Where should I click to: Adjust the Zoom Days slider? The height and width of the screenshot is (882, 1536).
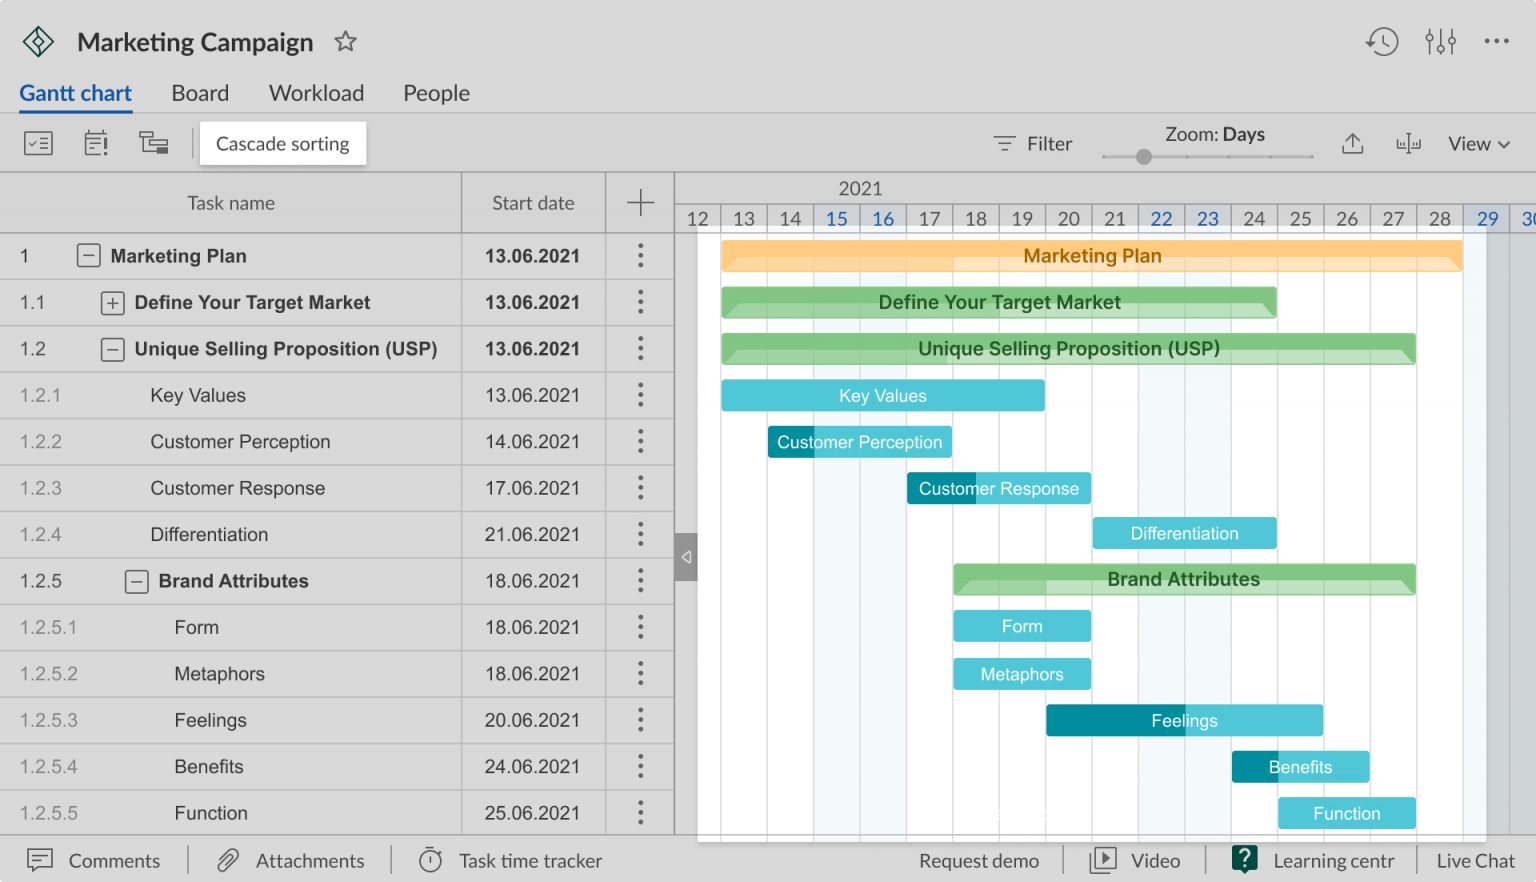1144,157
